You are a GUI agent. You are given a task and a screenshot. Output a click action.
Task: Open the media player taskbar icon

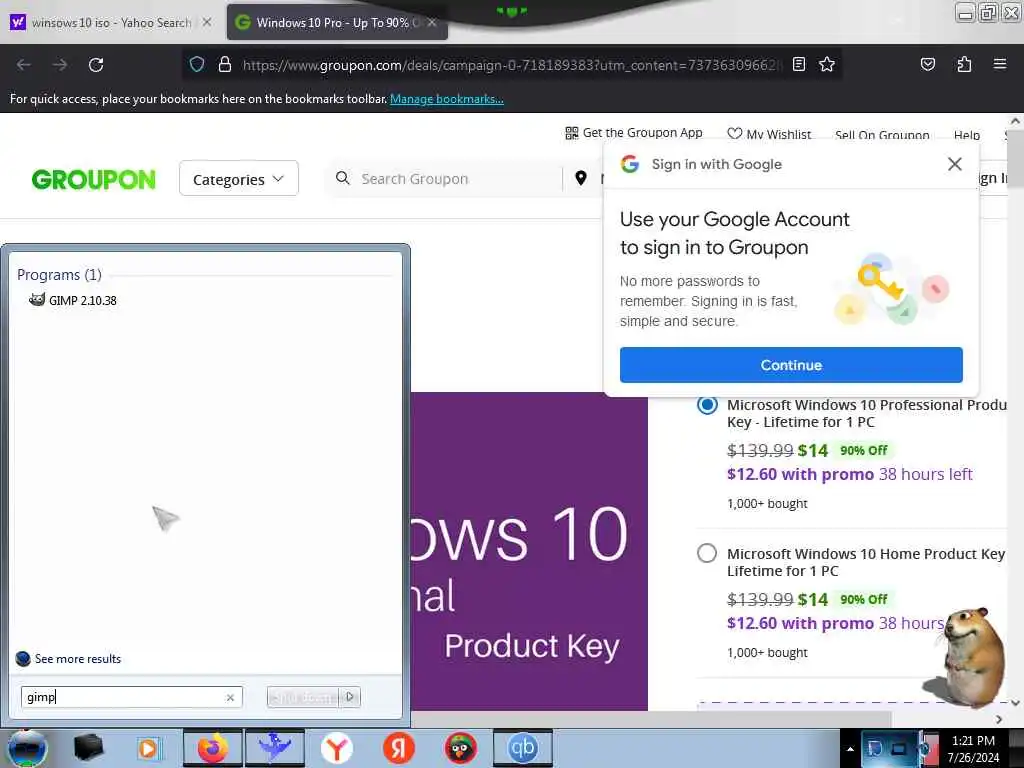point(149,748)
